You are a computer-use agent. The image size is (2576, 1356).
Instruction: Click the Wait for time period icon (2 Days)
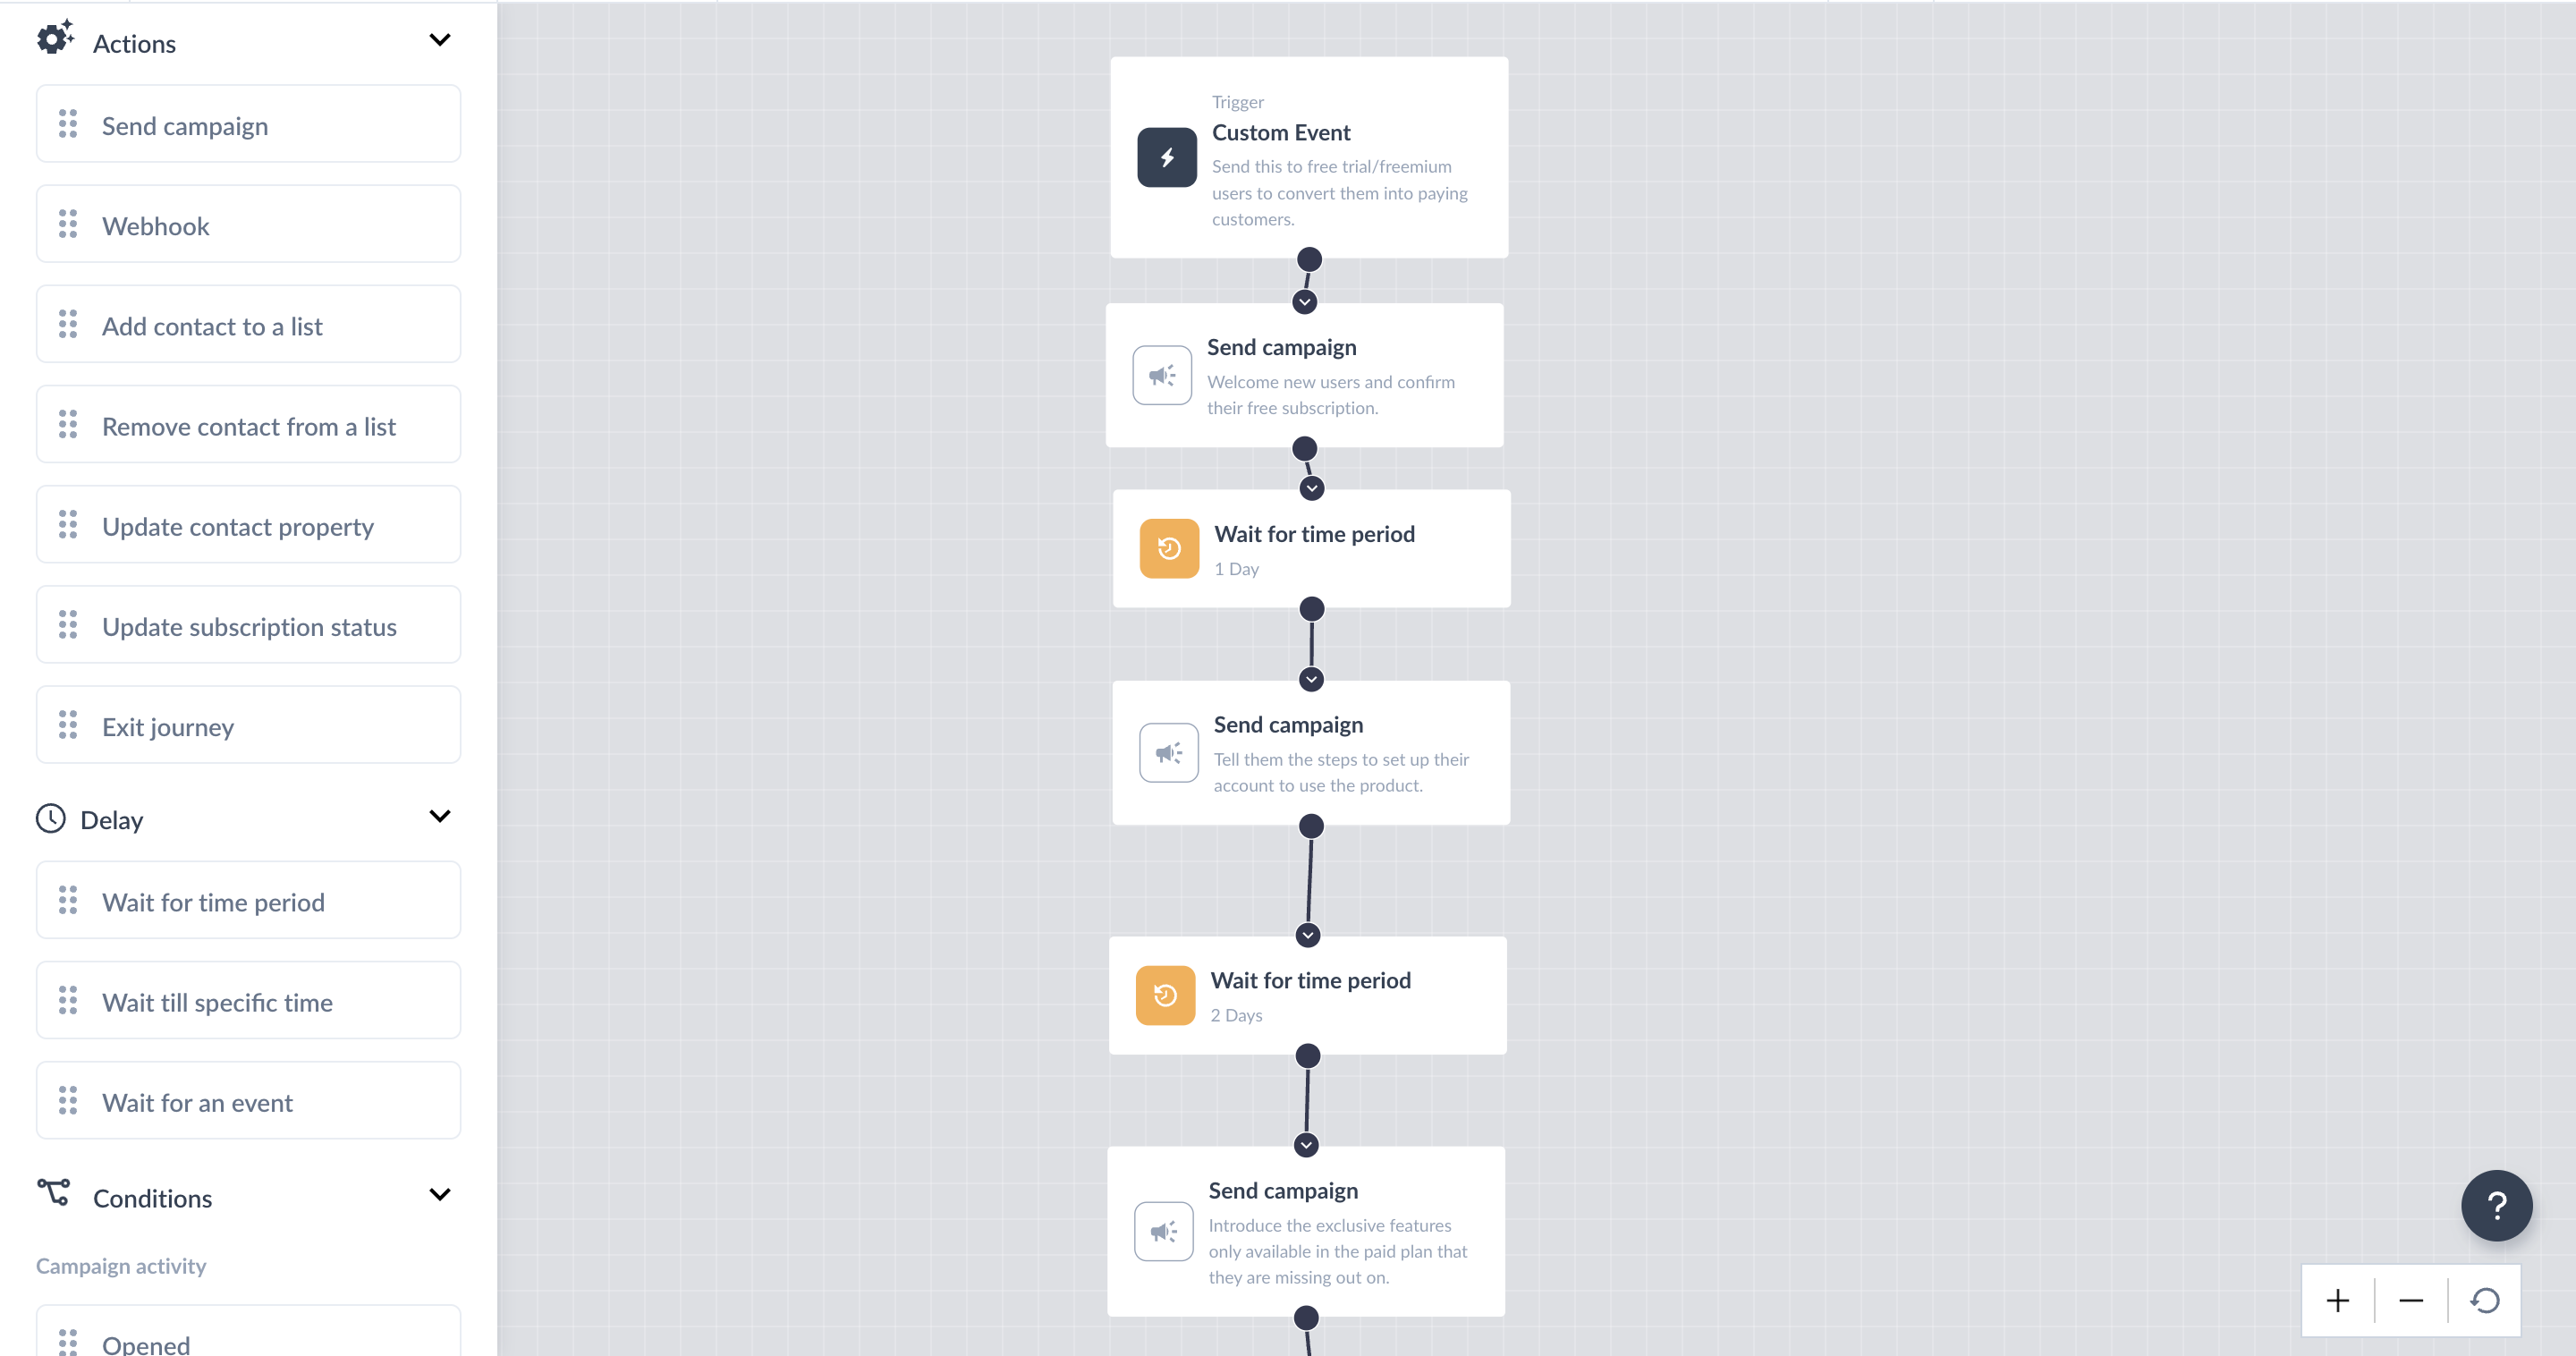coord(1165,995)
